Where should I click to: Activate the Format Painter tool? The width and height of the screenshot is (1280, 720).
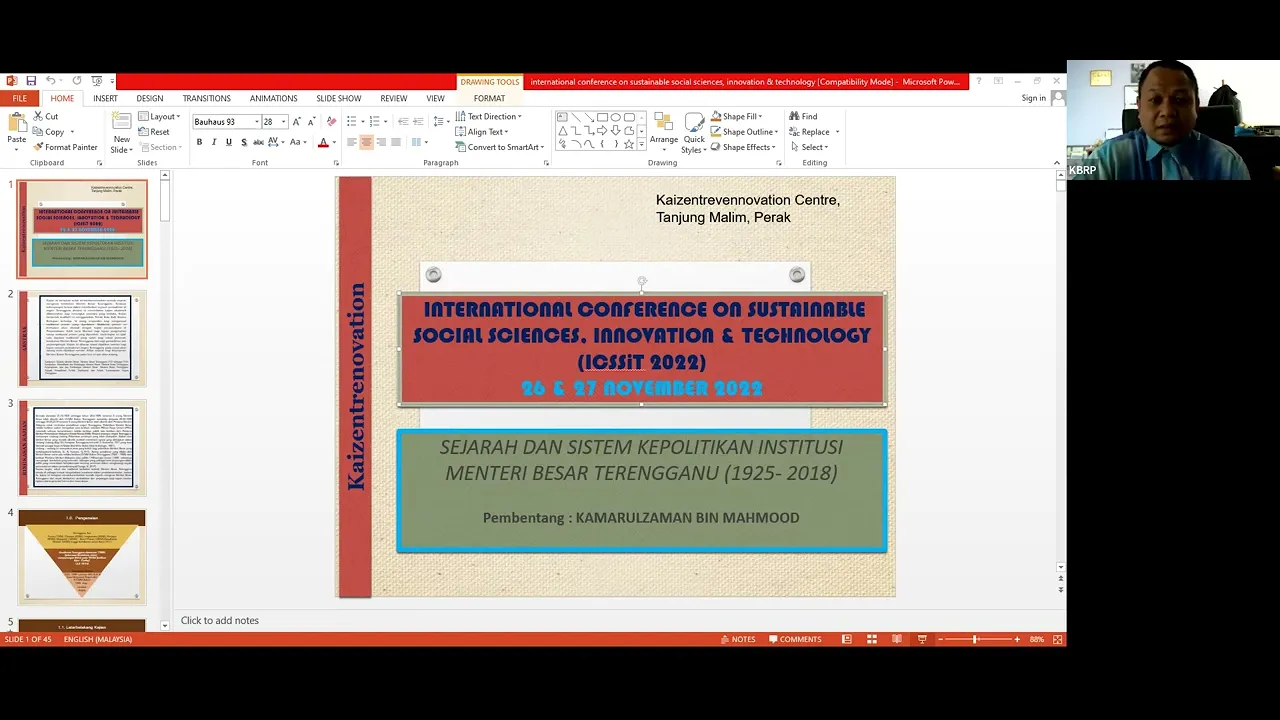(65, 147)
